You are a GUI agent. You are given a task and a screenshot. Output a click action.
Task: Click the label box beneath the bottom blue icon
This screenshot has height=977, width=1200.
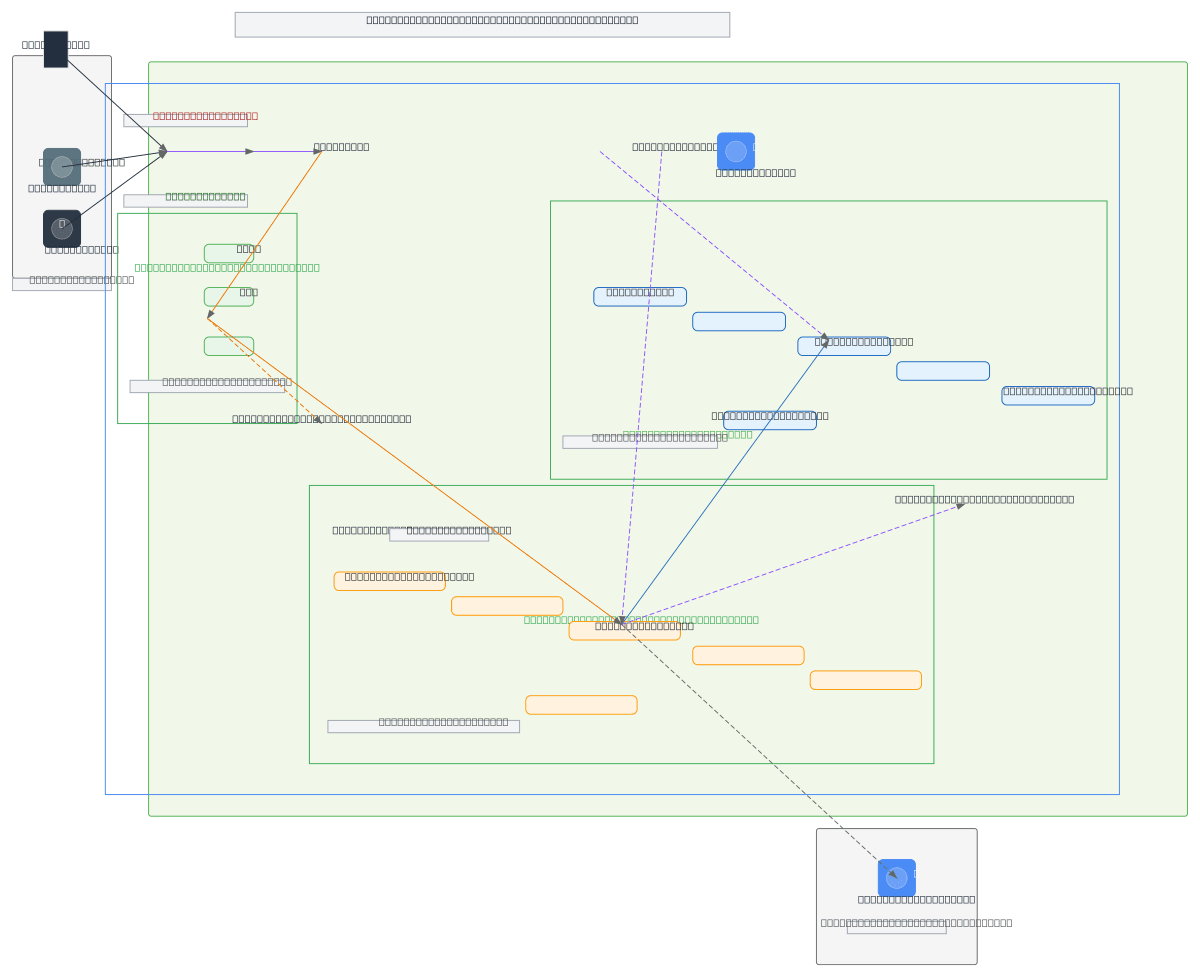(x=896, y=927)
